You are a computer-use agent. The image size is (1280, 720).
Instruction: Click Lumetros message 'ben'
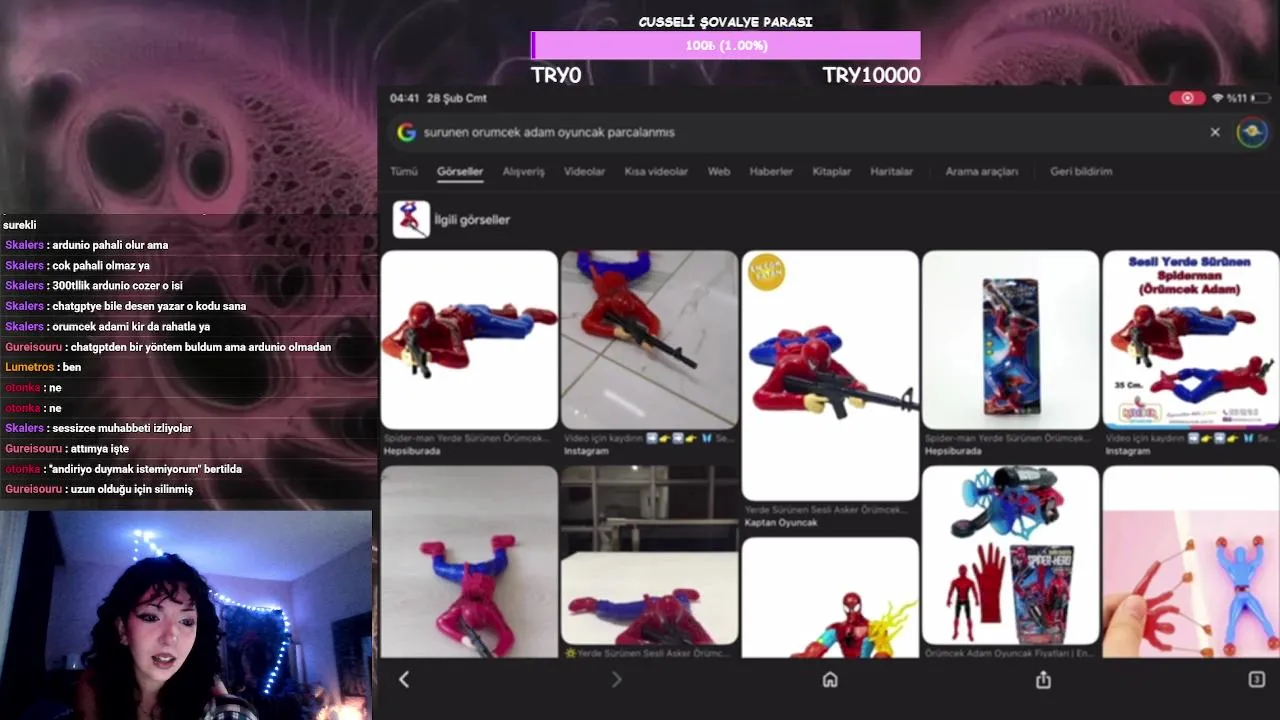[x=72, y=368]
